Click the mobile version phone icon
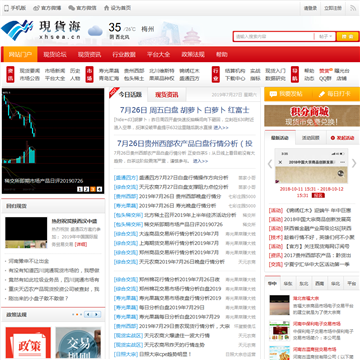The width and height of the screenshot is (360, 360). point(6,8)
